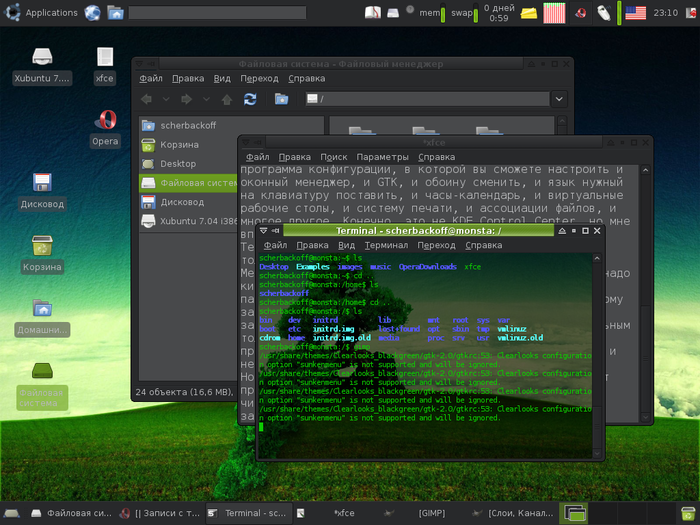
Task: Reload the folder in file manager
Action: (250, 99)
